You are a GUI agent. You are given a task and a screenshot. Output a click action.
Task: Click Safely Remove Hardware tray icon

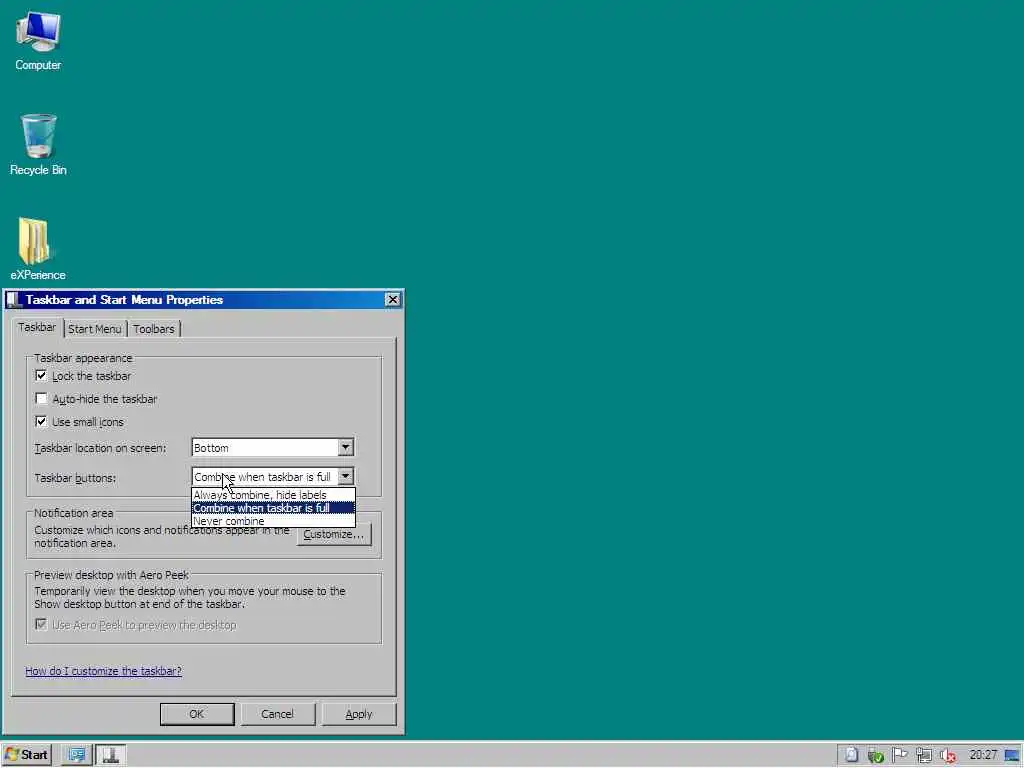click(x=875, y=756)
